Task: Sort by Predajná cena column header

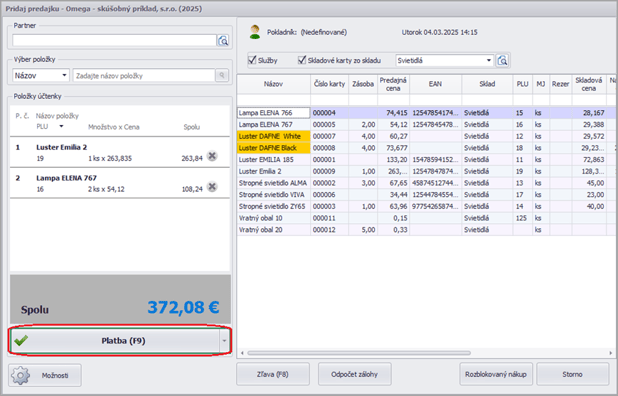Action: pyautogui.click(x=393, y=84)
